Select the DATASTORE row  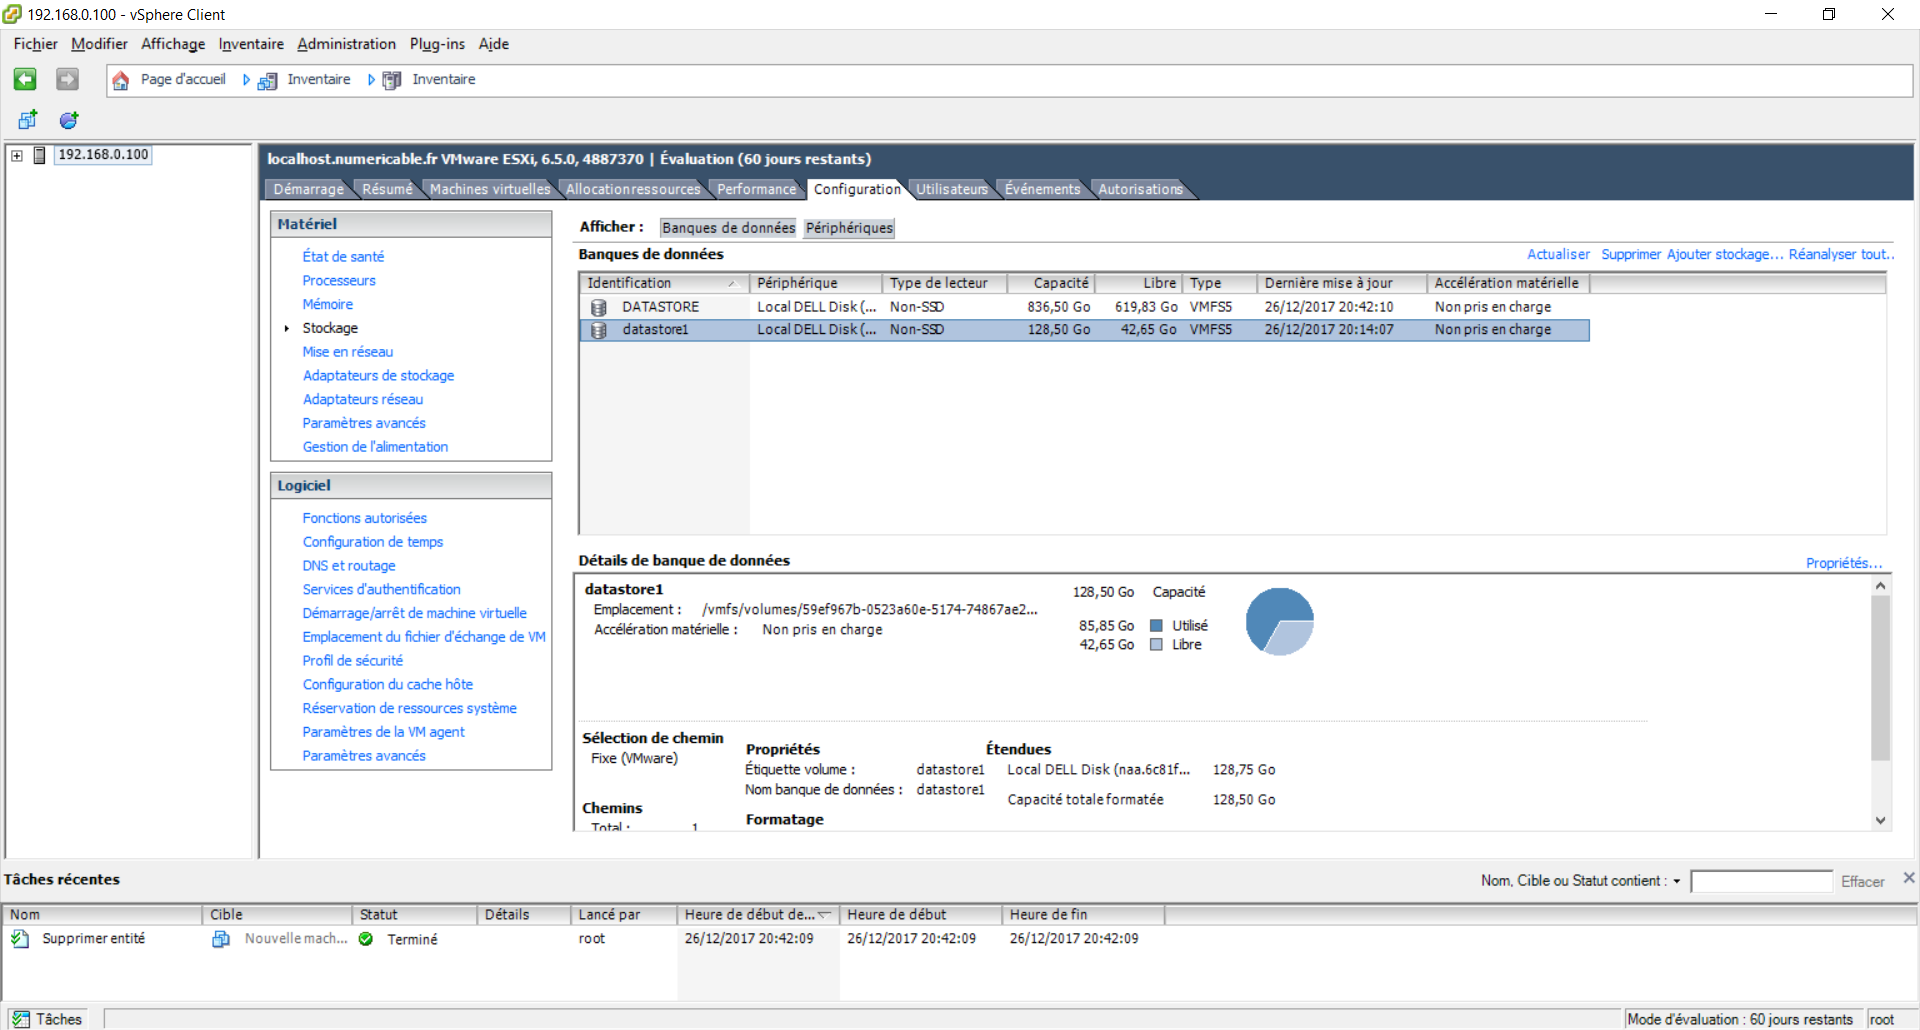point(1084,307)
